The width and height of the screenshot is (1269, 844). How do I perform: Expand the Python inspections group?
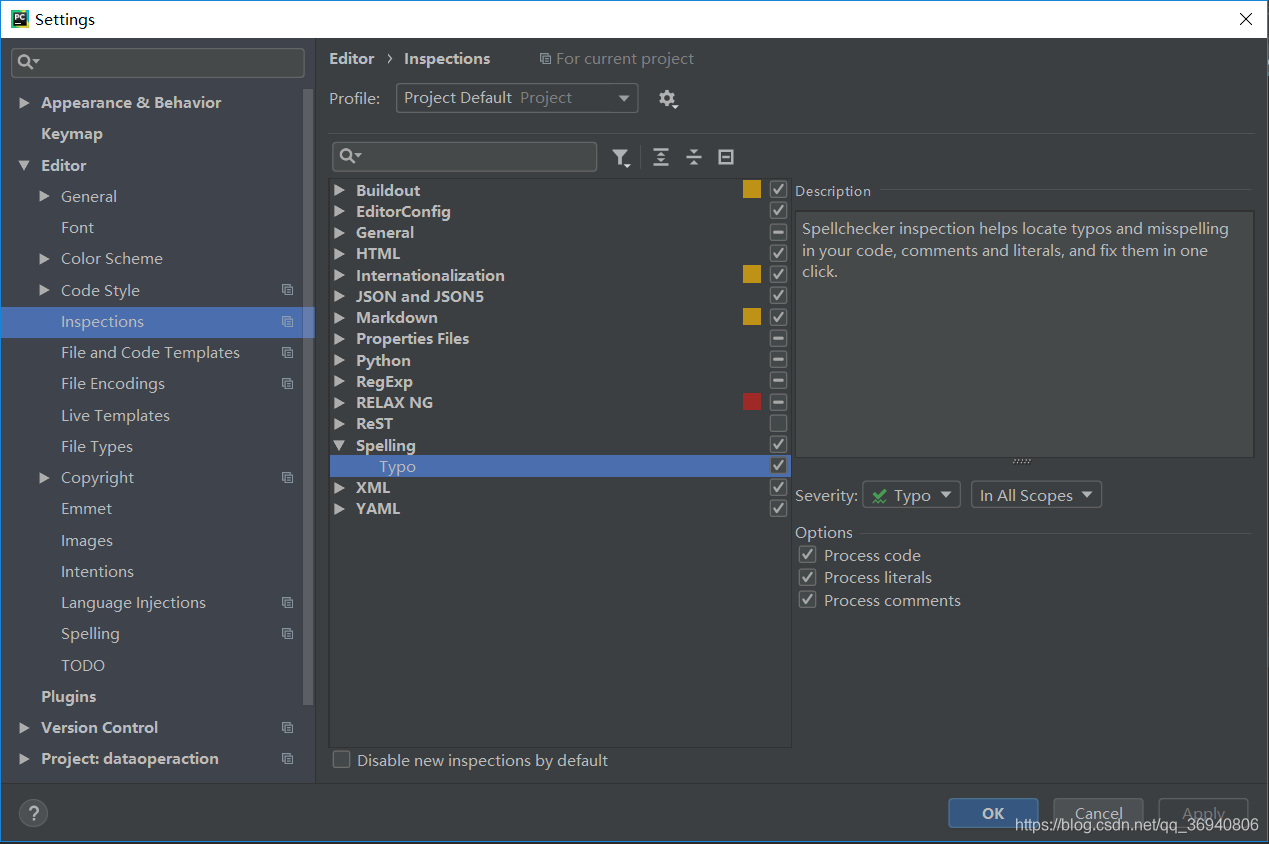(x=340, y=360)
